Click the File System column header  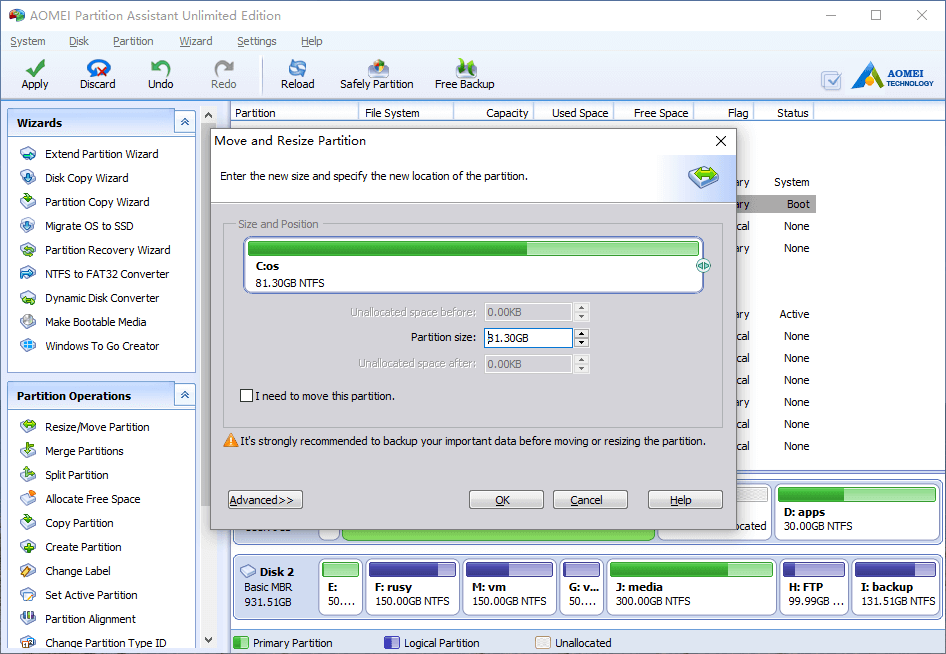(x=392, y=113)
